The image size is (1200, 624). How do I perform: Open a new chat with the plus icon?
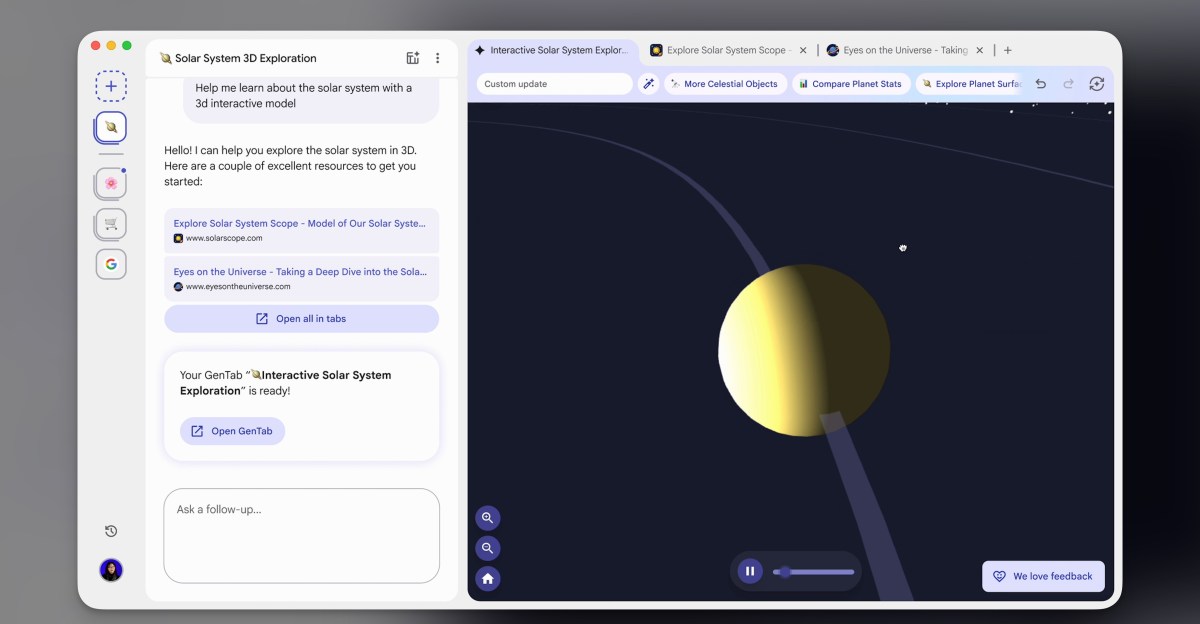tap(111, 86)
